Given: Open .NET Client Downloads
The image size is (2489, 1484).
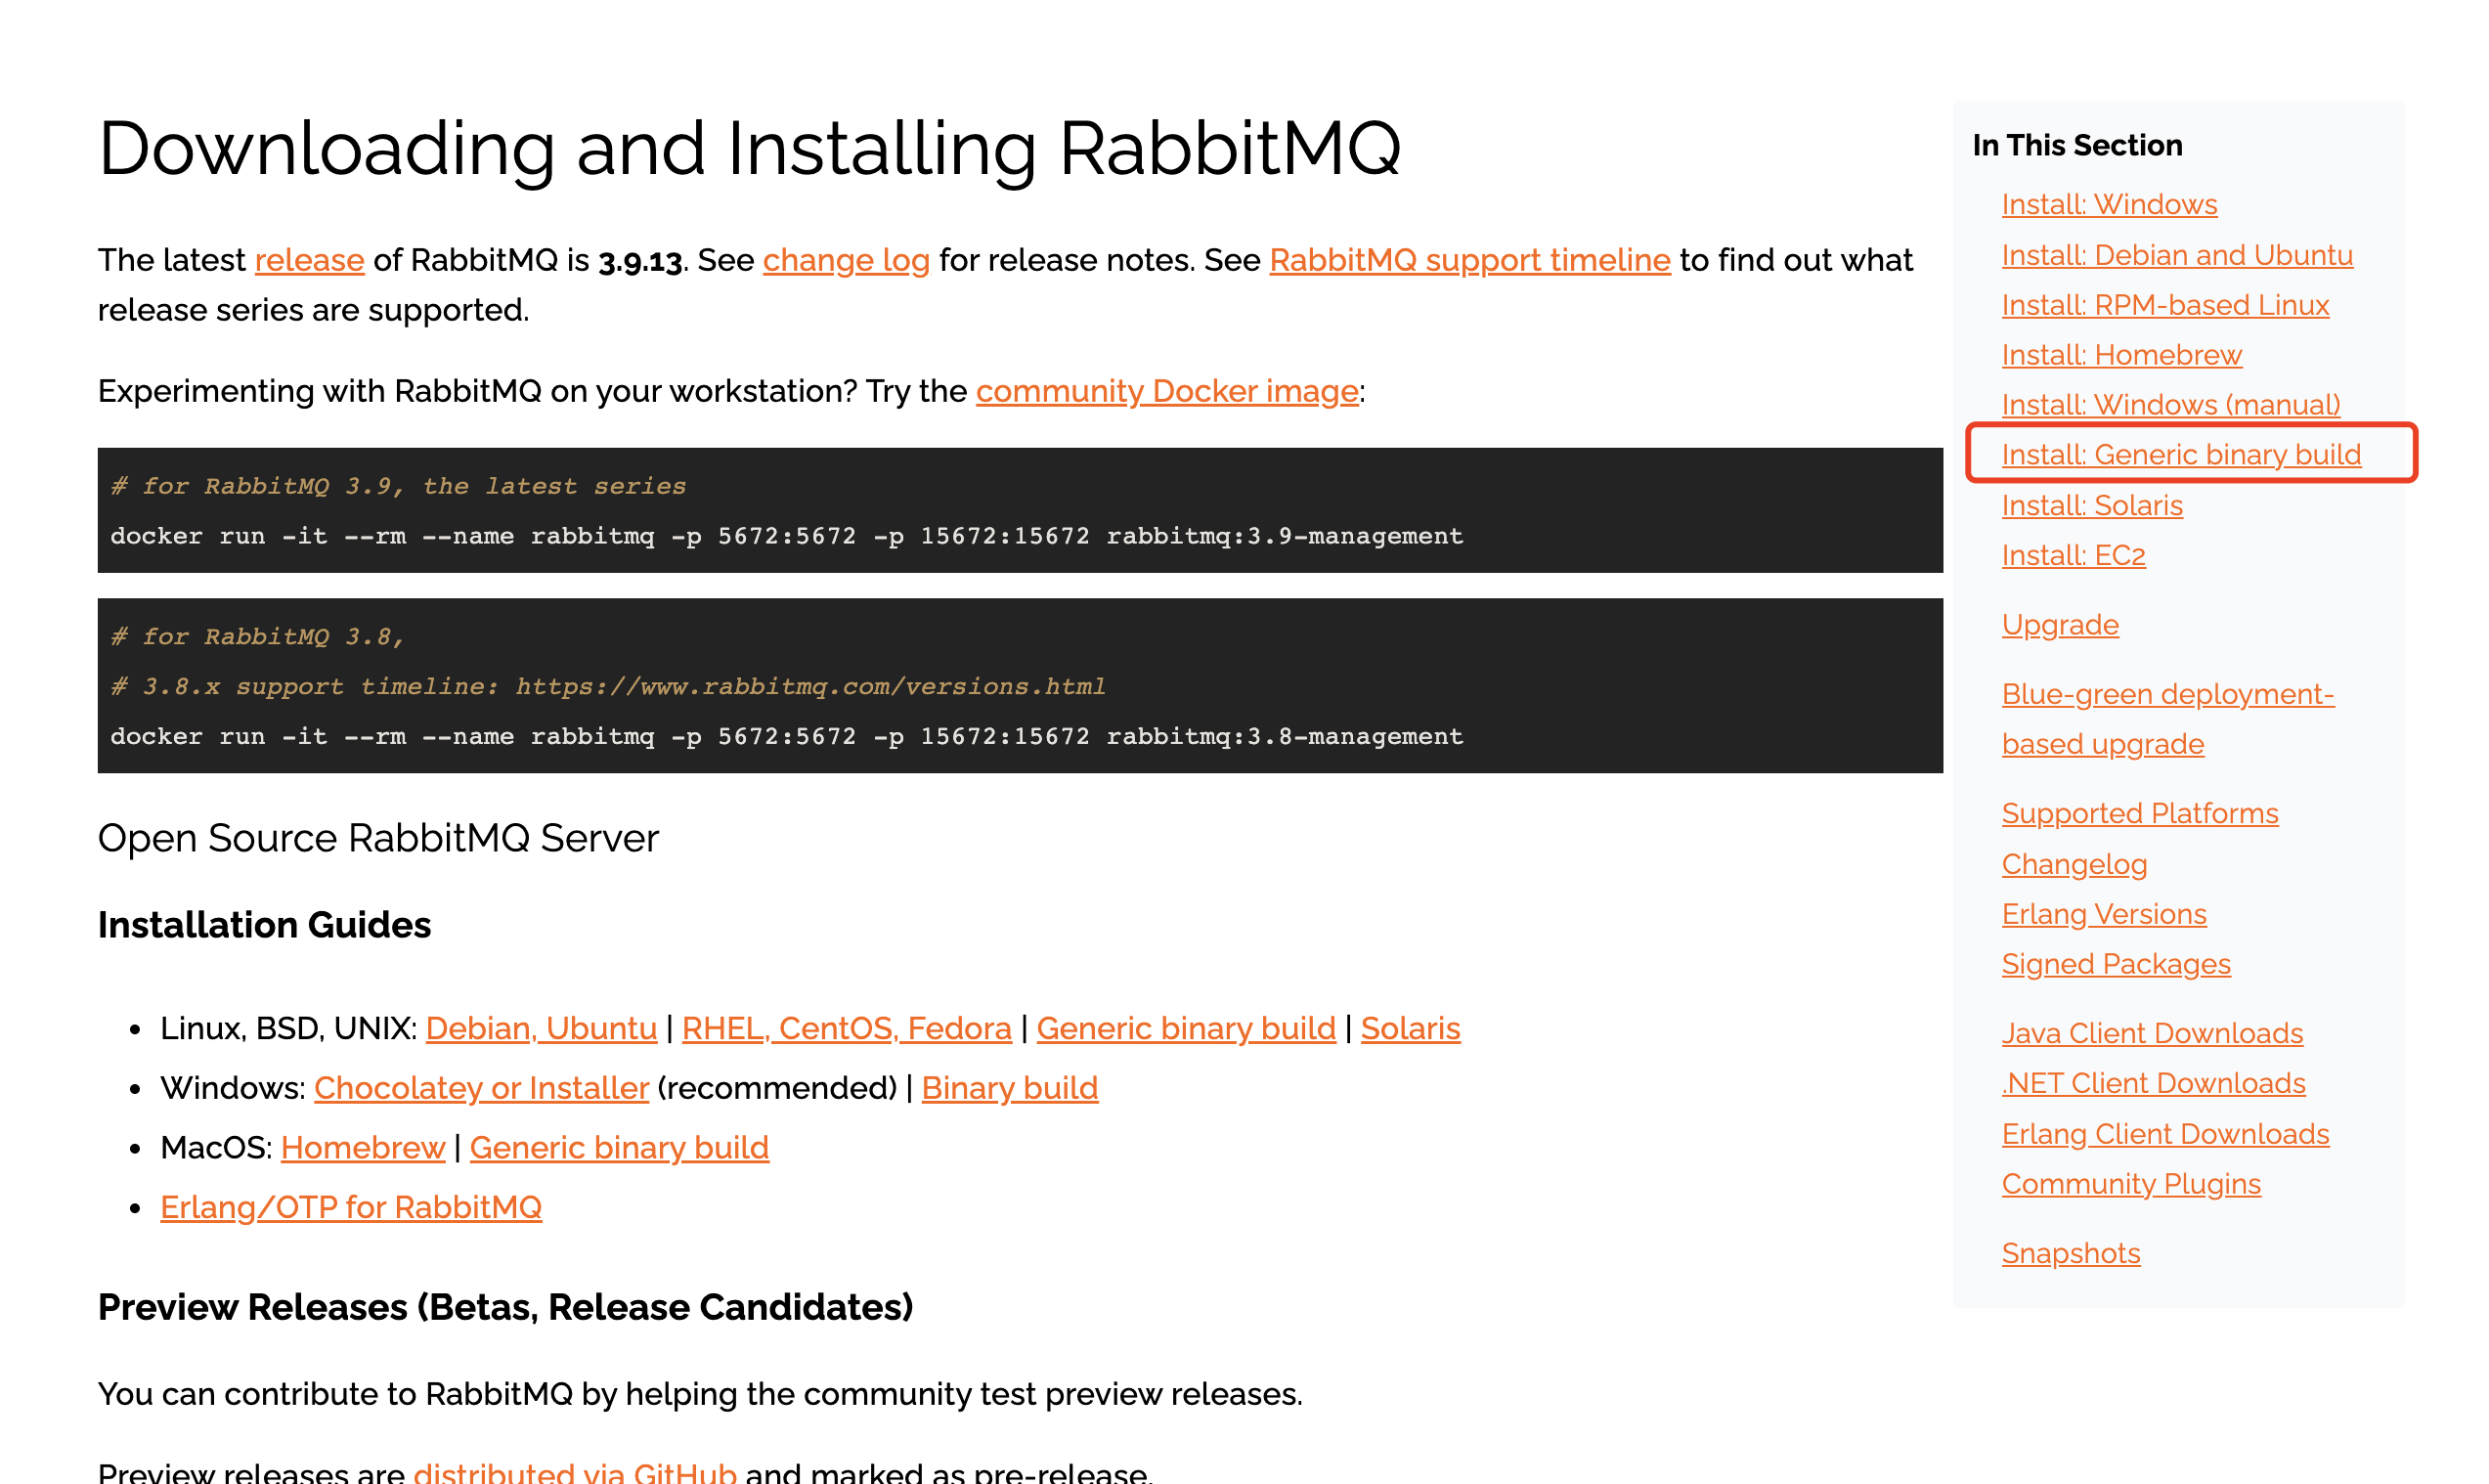Looking at the screenshot, I should tap(2152, 1083).
